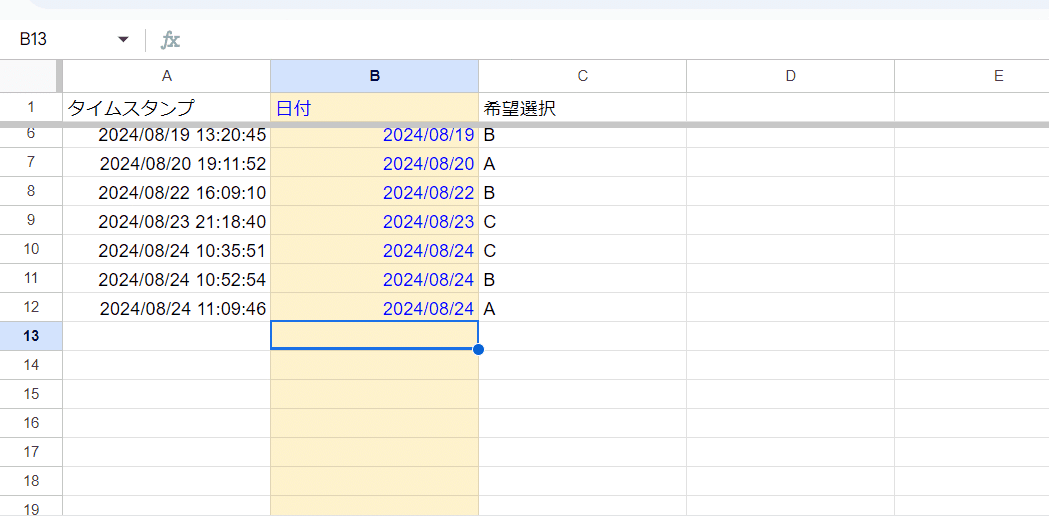The image size is (1049, 516).
Task: Click date cell 2024/08/20 in column B
Action: click(x=375, y=163)
